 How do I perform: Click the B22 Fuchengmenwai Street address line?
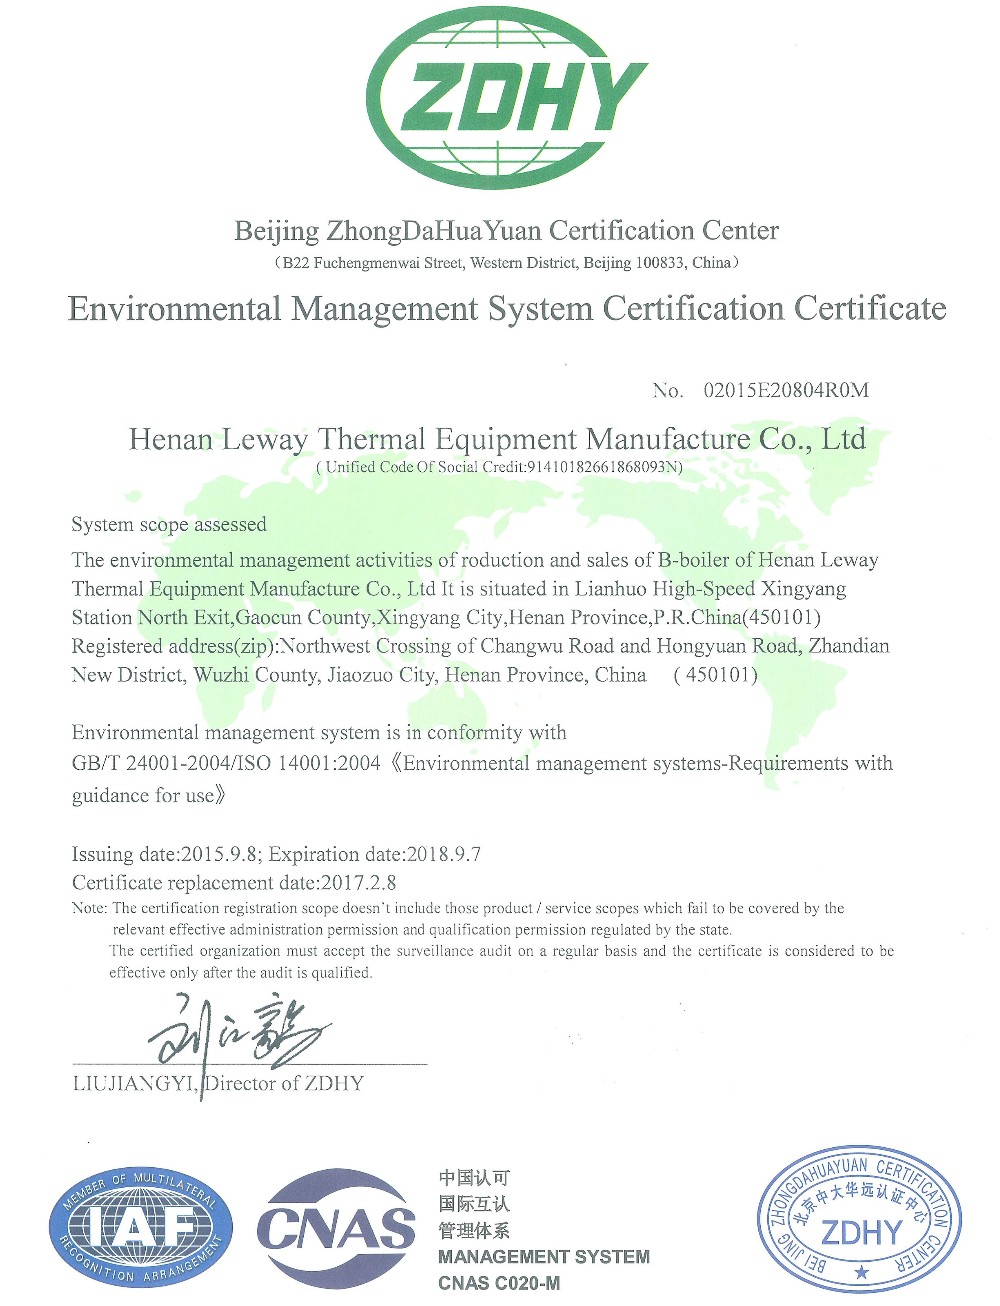tap(506, 263)
